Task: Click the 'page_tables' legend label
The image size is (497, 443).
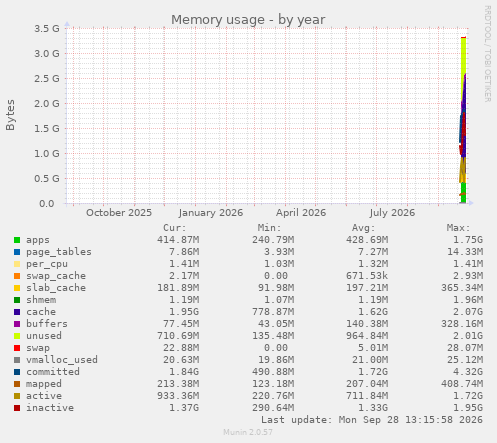Action: click(x=59, y=252)
